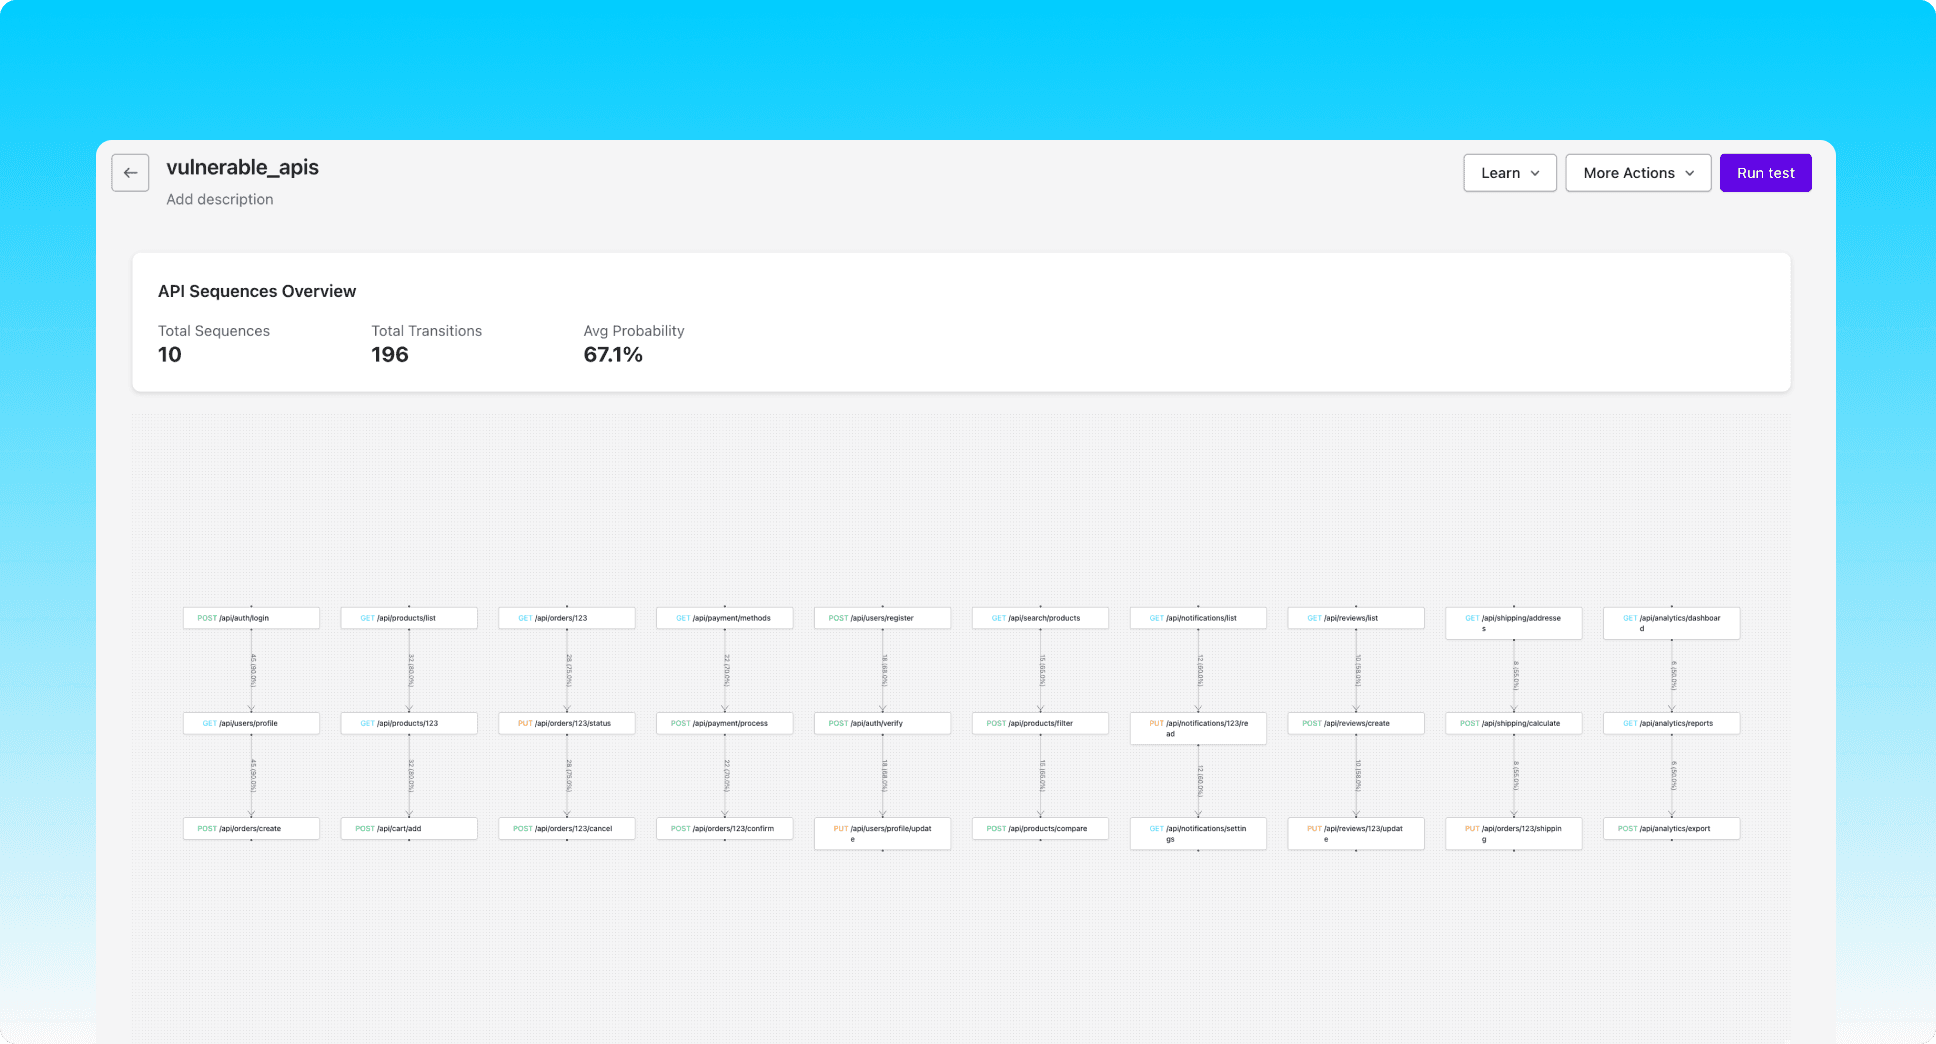
Task: Click the 10 (58.0%) edge below reviews/list
Action: pos(1358,670)
